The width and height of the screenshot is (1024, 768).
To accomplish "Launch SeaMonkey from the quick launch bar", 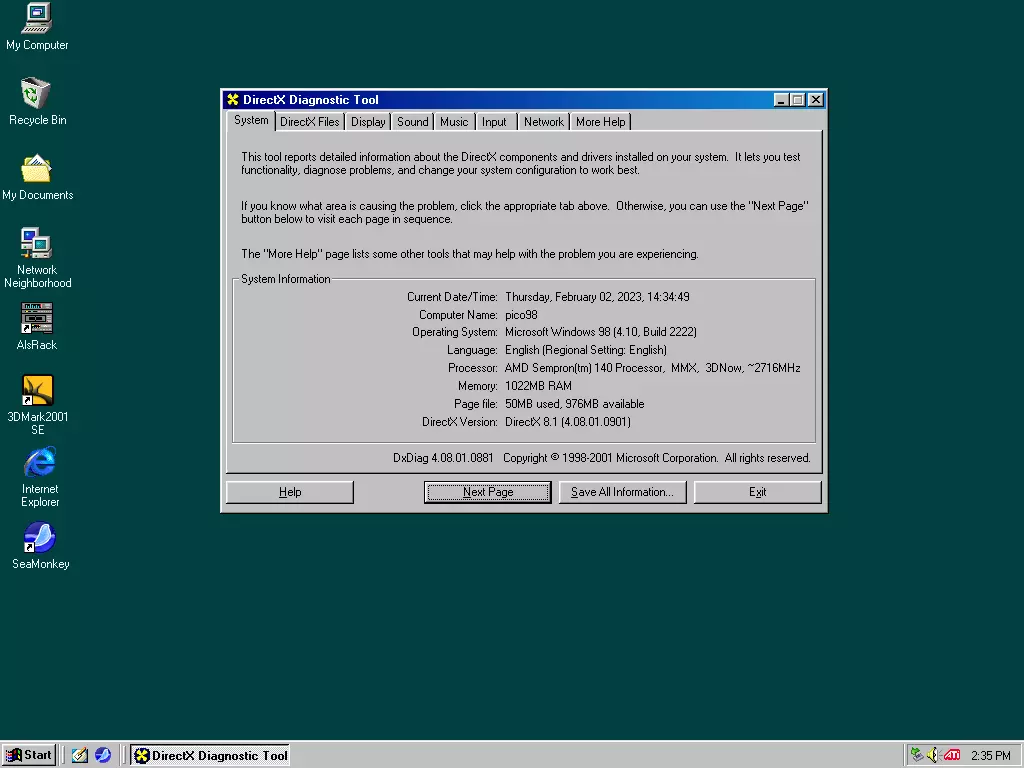I will [x=103, y=755].
